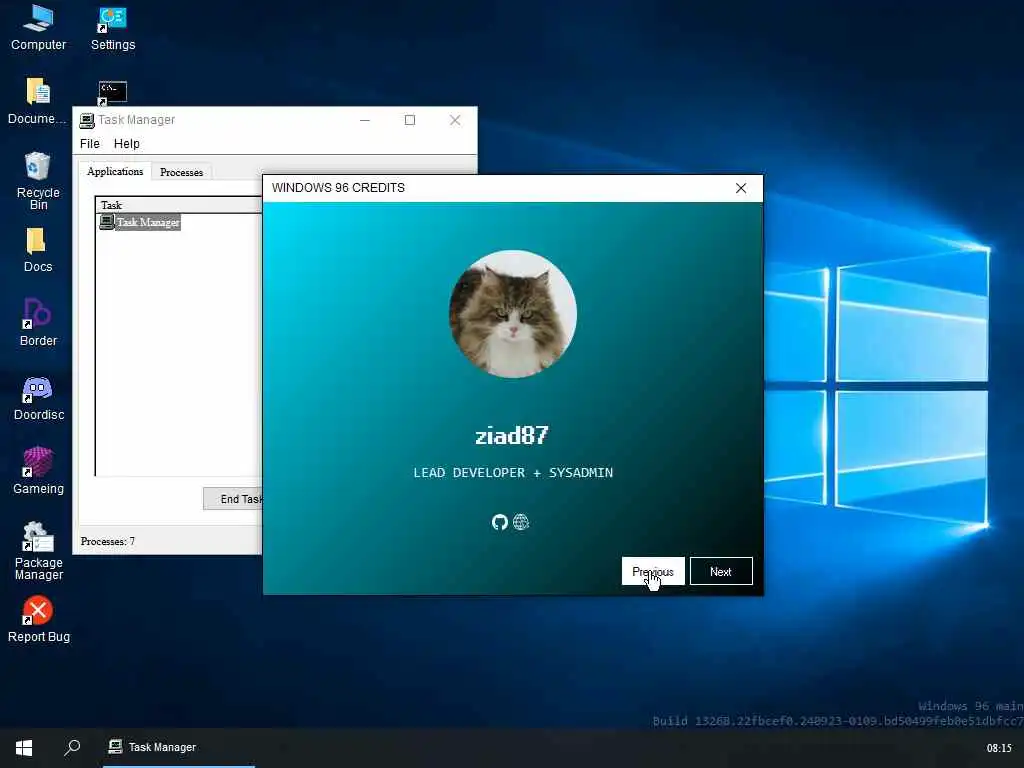
Task: Open the Settings desktop shortcut
Action: [112, 27]
